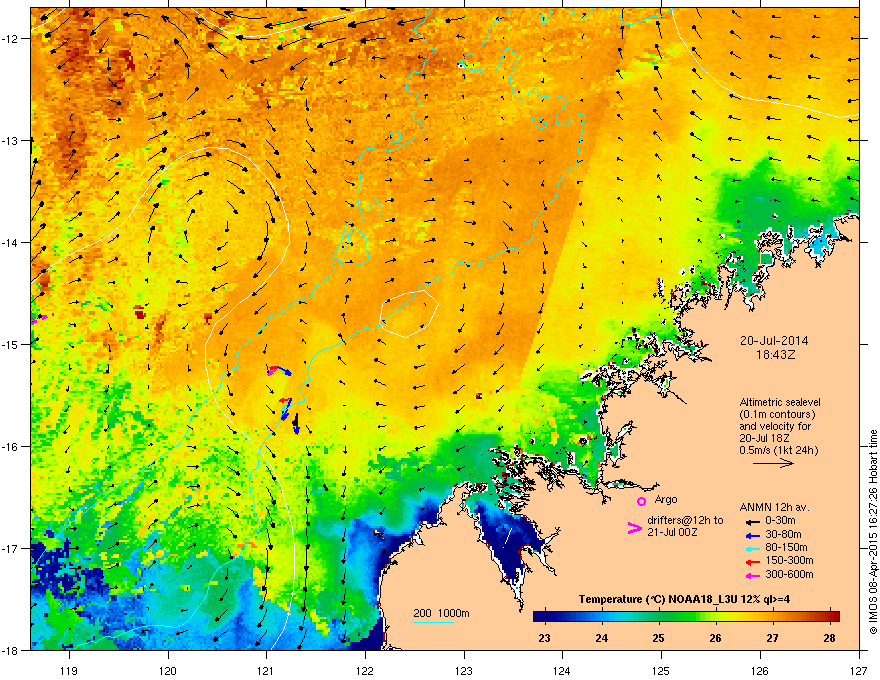Screen dimensions: 880x680
Task: Click the latitude axis label '-13'
Action: (x=10, y=140)
